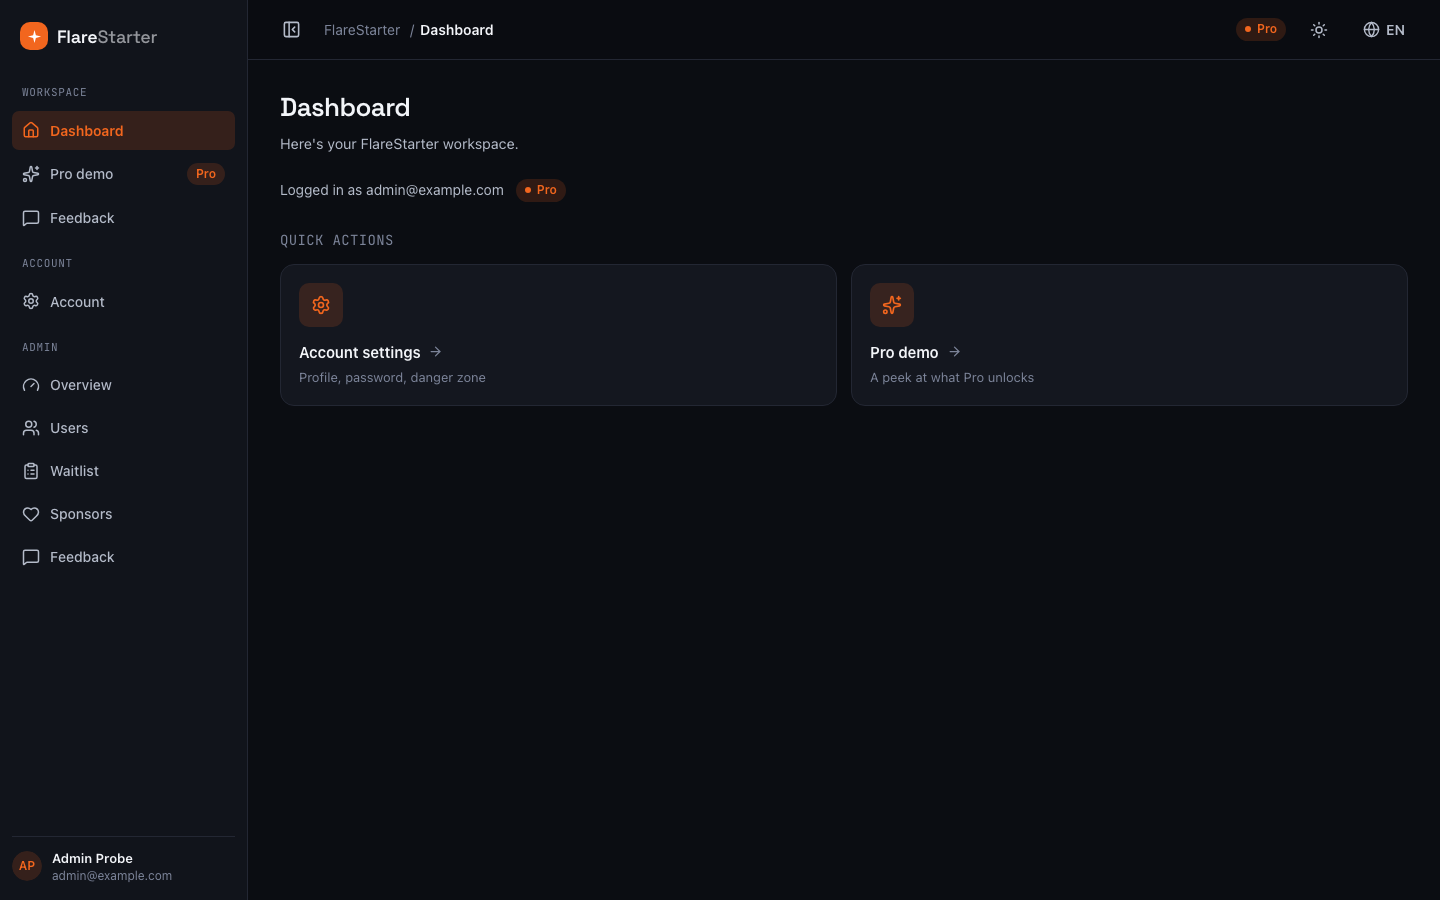Screen dimensions: 1440x900
Task: Toggle the light/dark theme sun icon
Action: tap(1319, 30)
